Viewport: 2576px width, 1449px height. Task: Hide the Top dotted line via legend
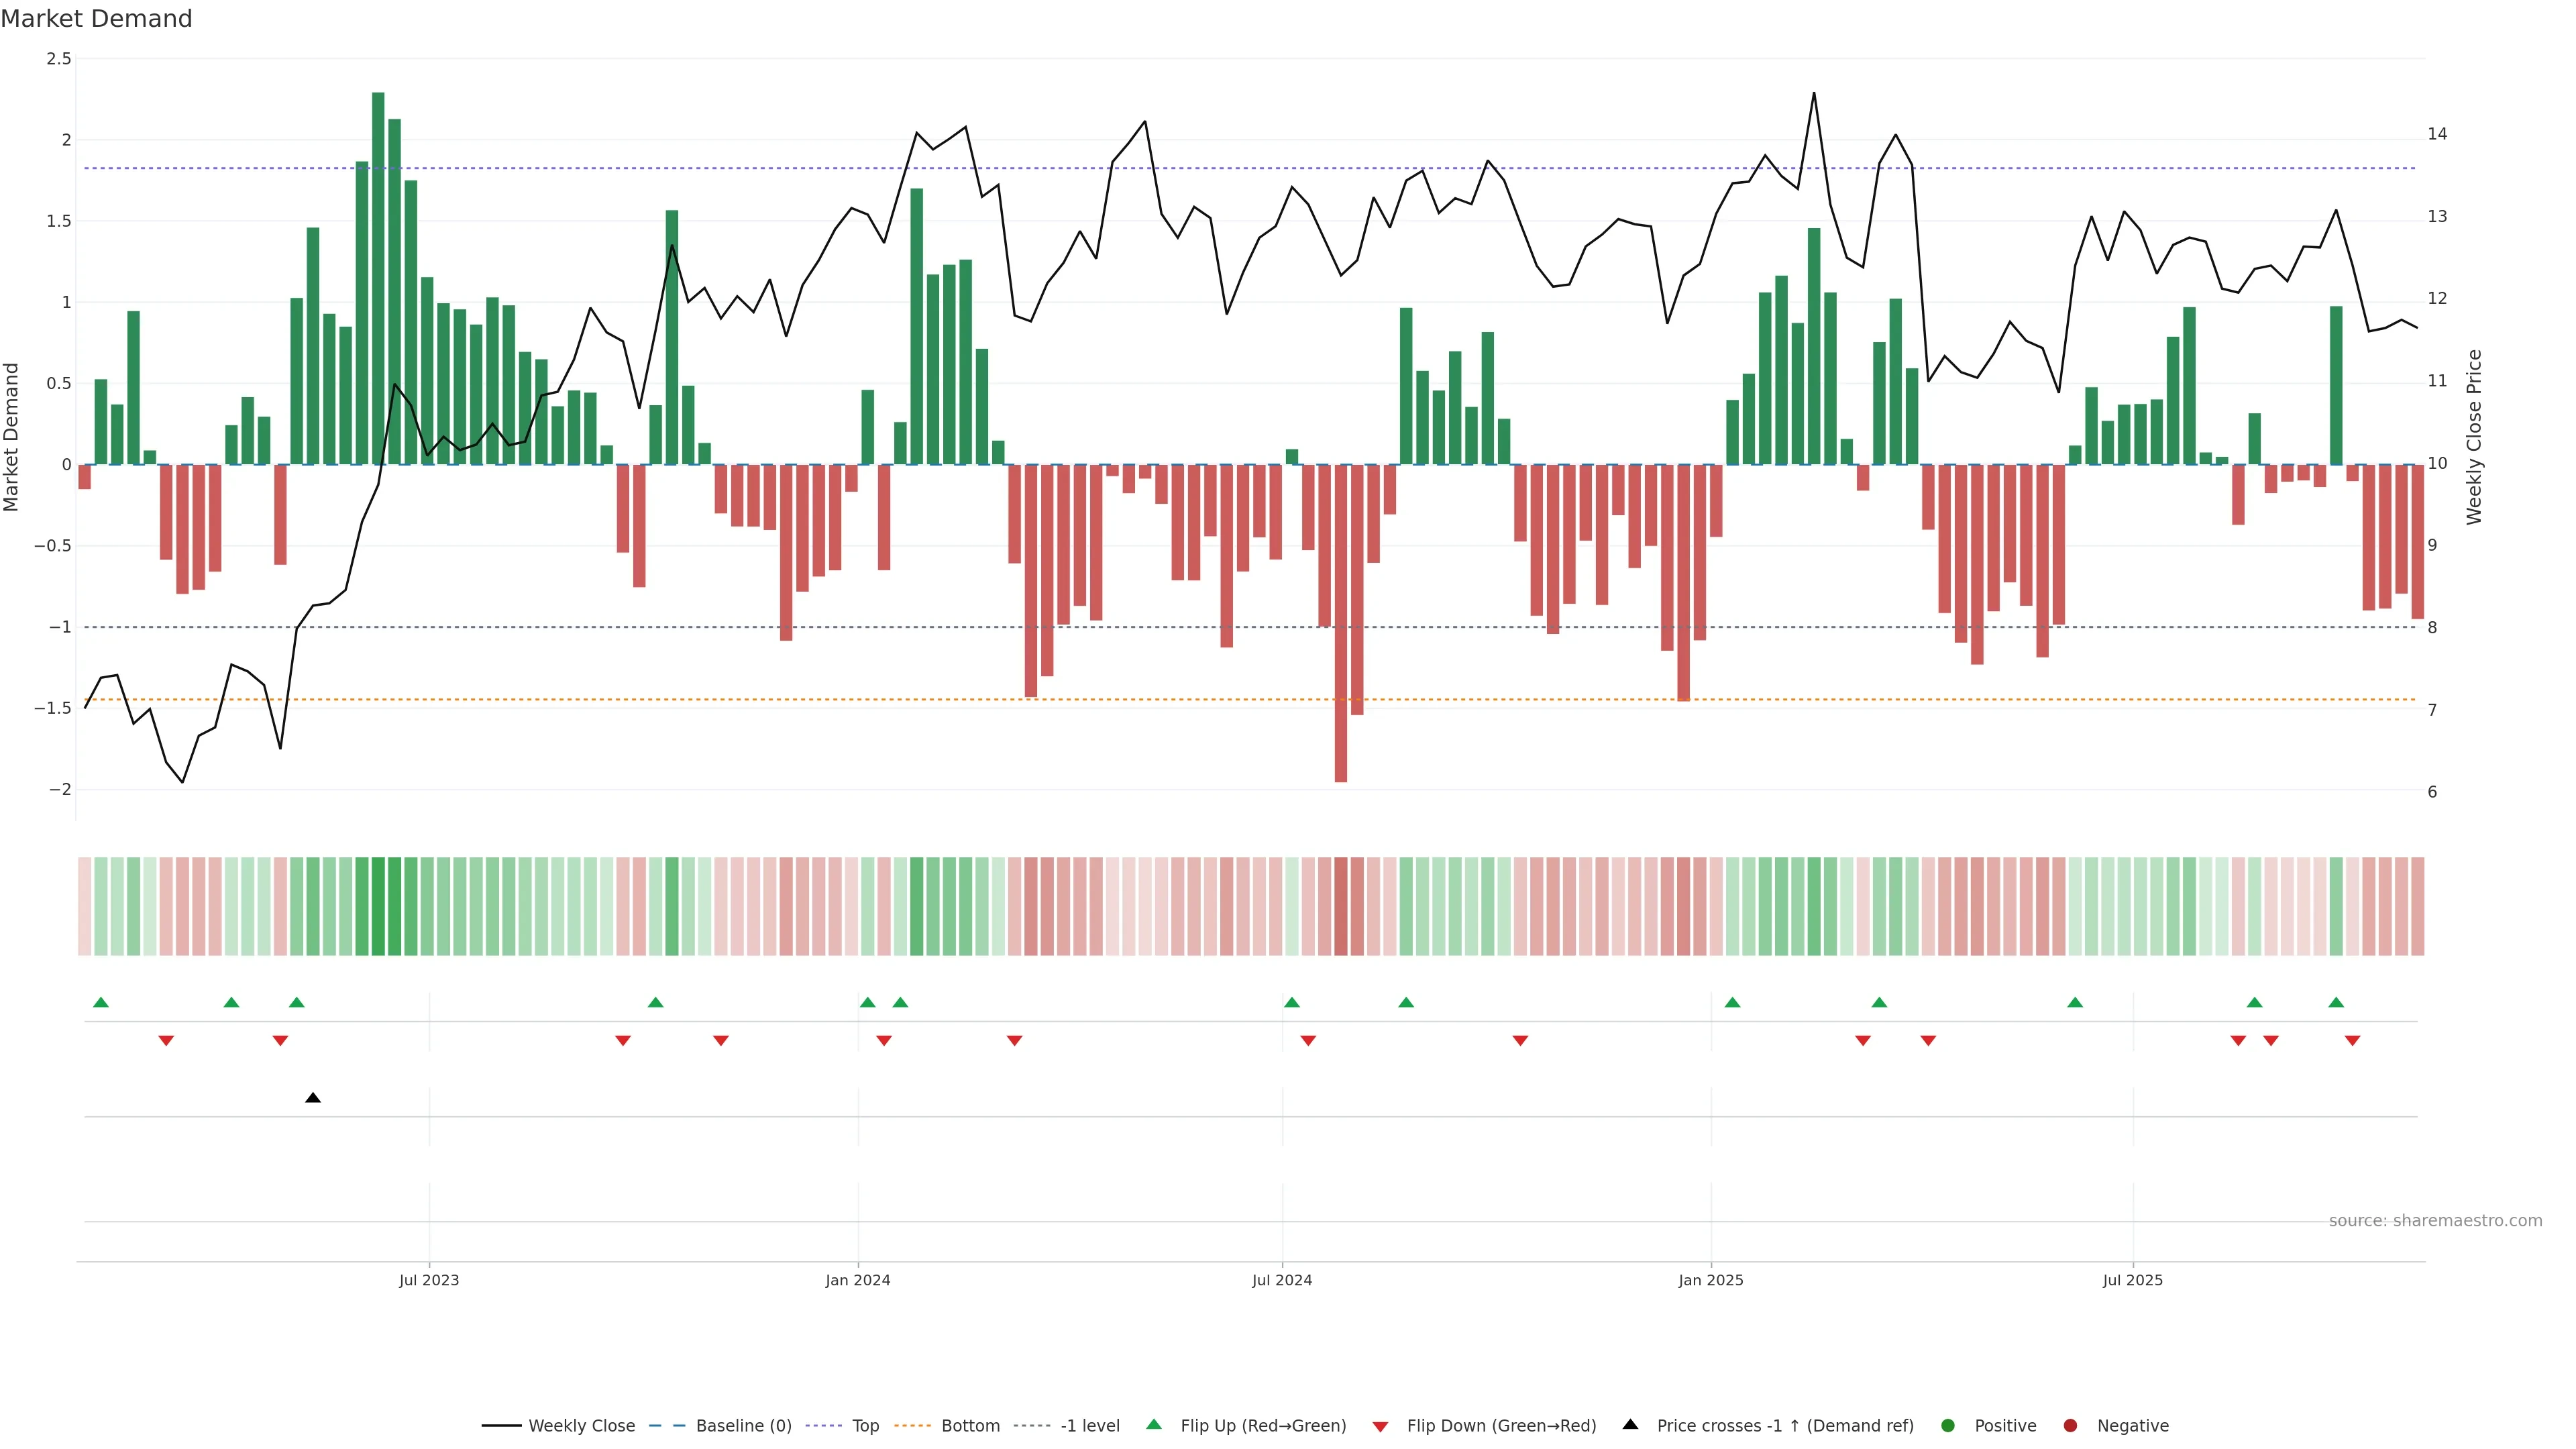tap(865, 1425)
